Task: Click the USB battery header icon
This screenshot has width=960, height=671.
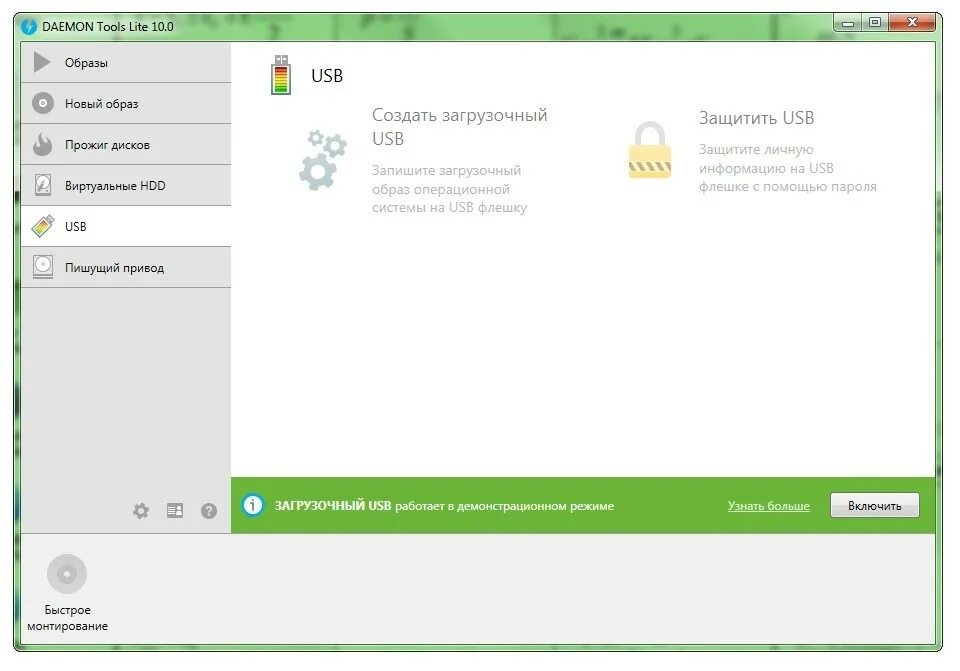Action: pos(281,75)
